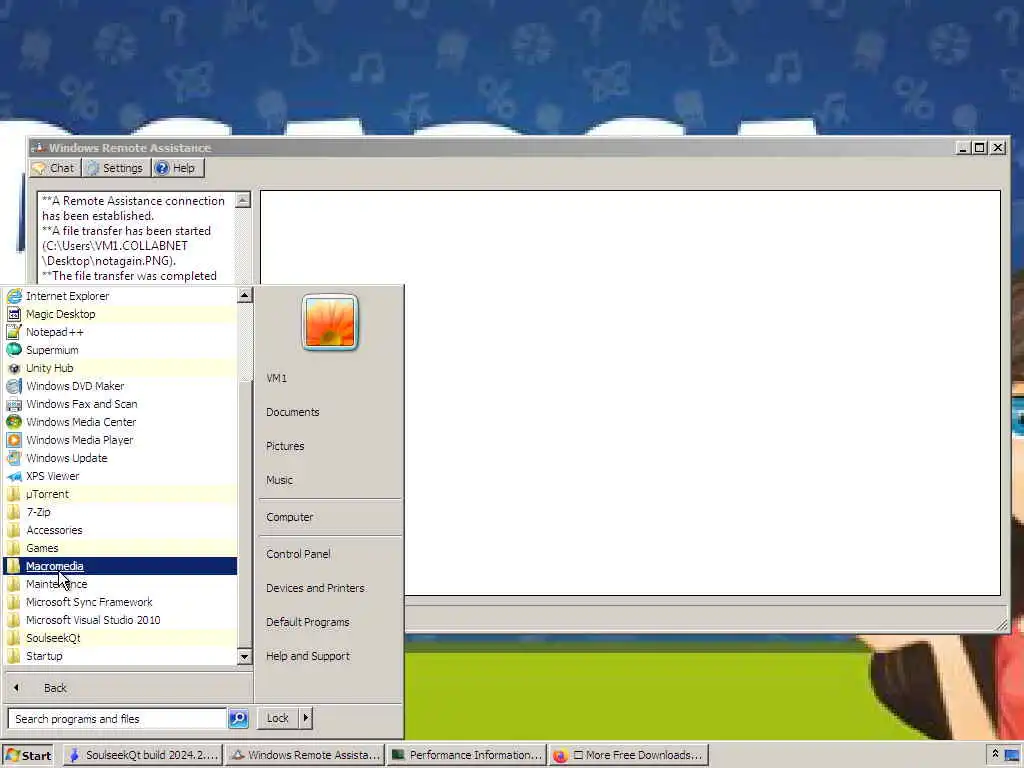This screenshot has height=768, width=1024.
Task: Click the Lock button
Action: point(278,718)
